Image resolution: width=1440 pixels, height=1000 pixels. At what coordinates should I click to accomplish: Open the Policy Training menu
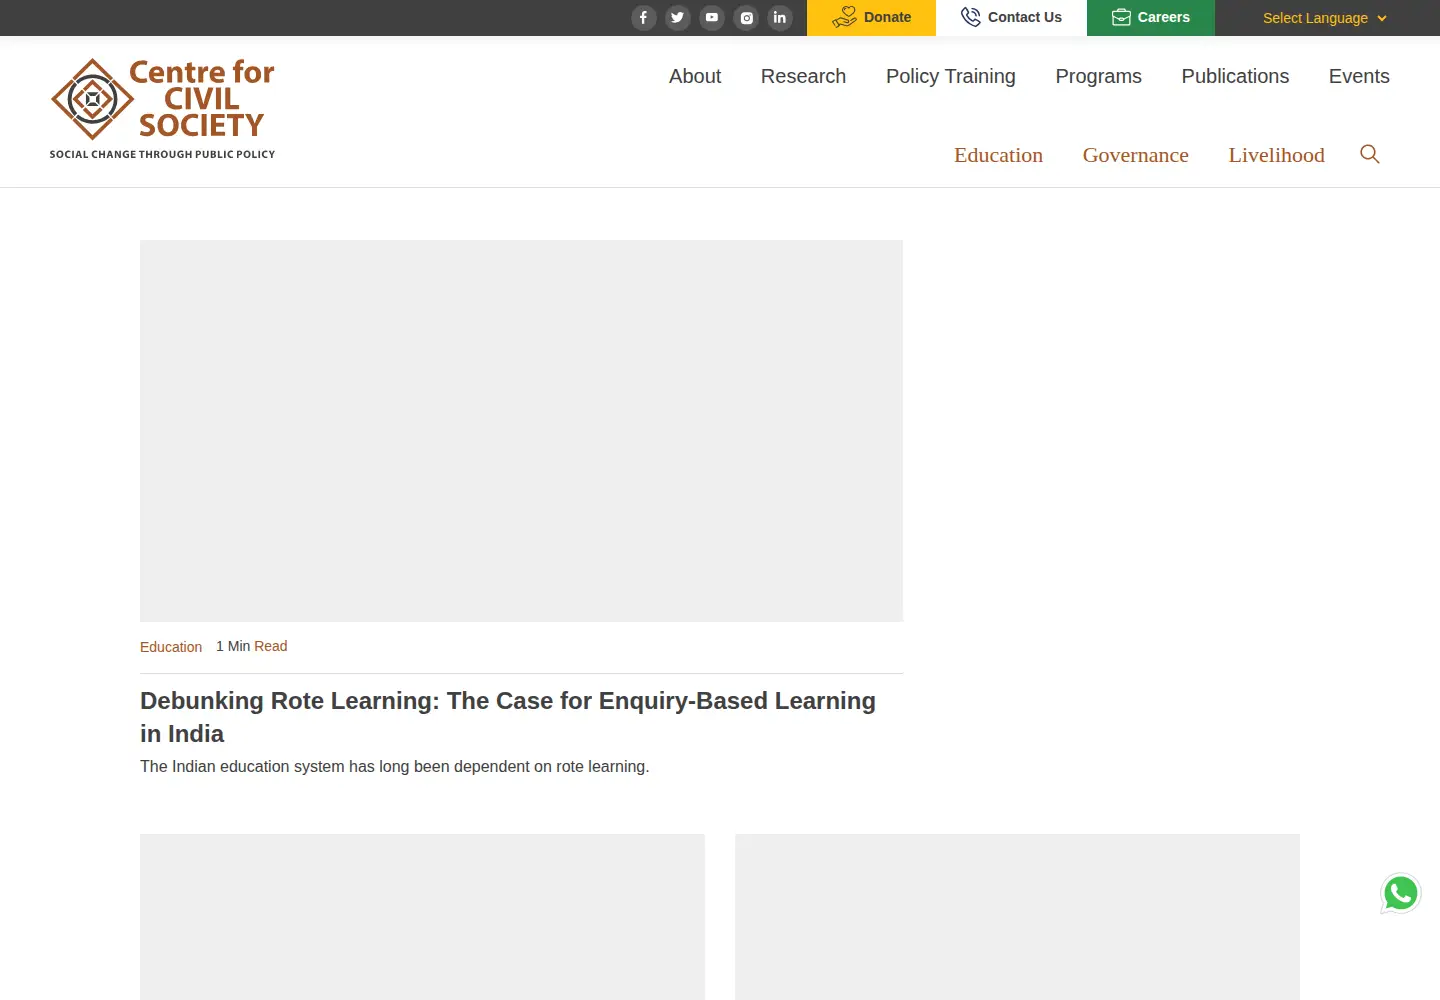pyautogui.click(x=951, y=76)
